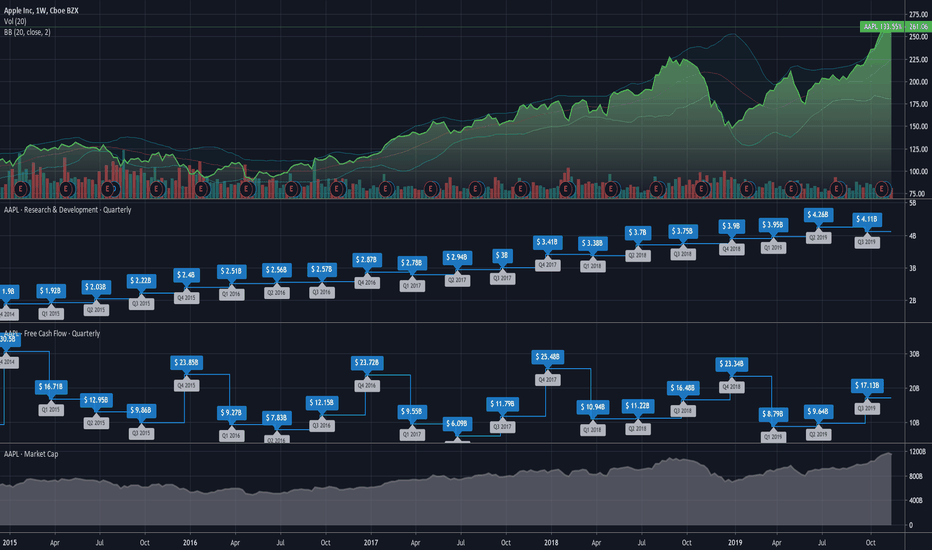Click the $ 11.79B free cash flow label

(502, 404)
